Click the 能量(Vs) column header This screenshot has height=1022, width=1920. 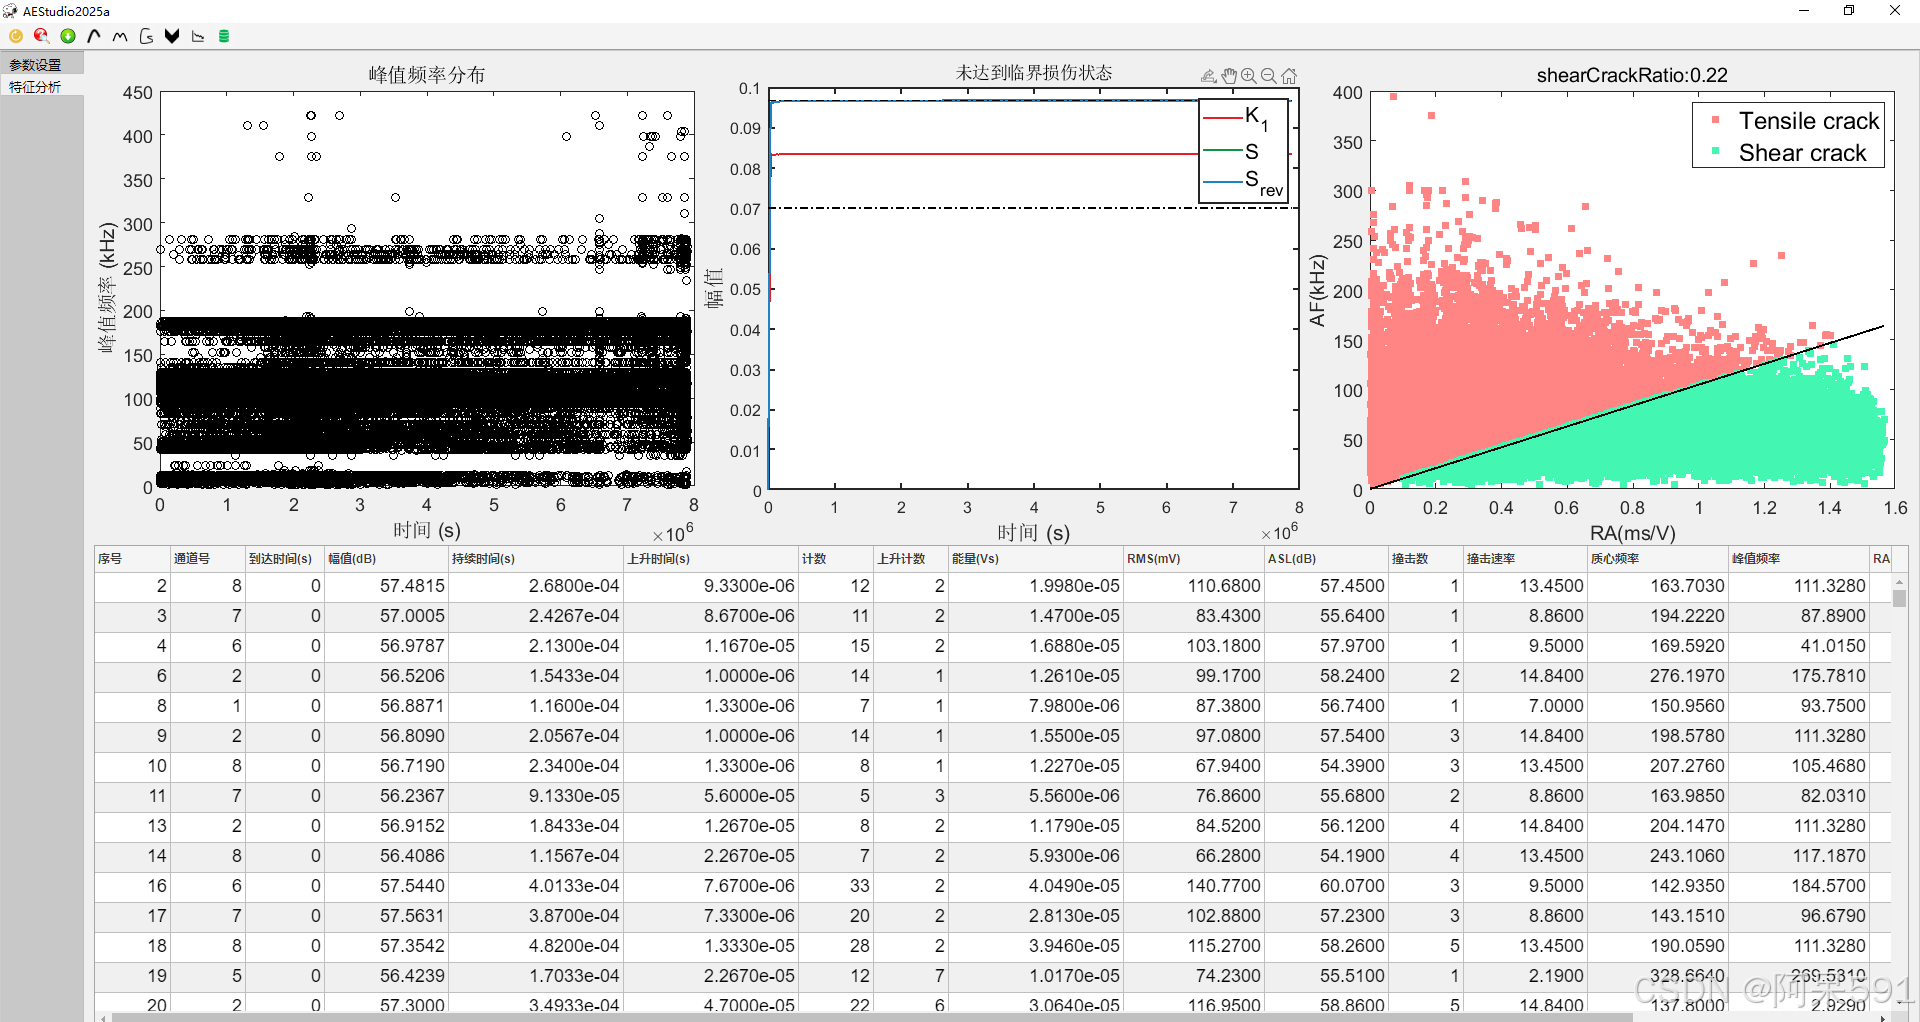point(1036,559)
